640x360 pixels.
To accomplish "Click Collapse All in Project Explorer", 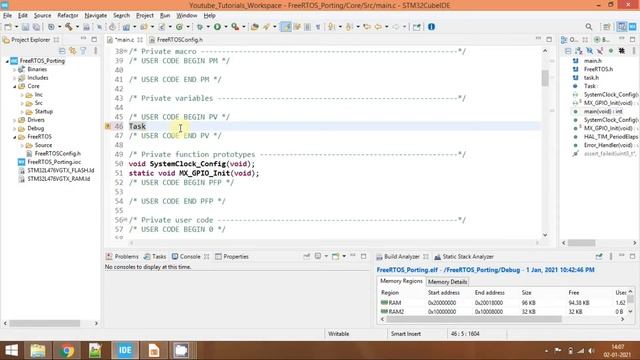I will (62, 51).
